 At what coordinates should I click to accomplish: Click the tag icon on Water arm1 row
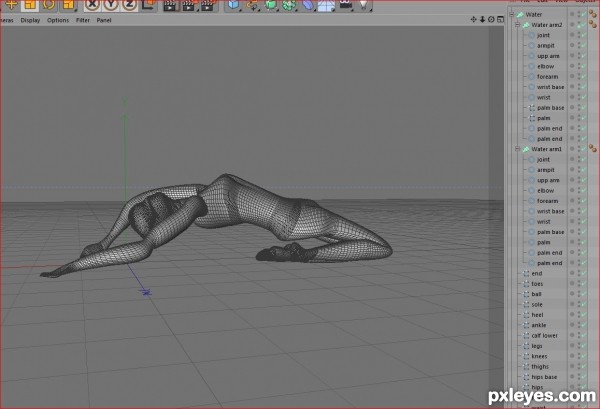(593, 148)
